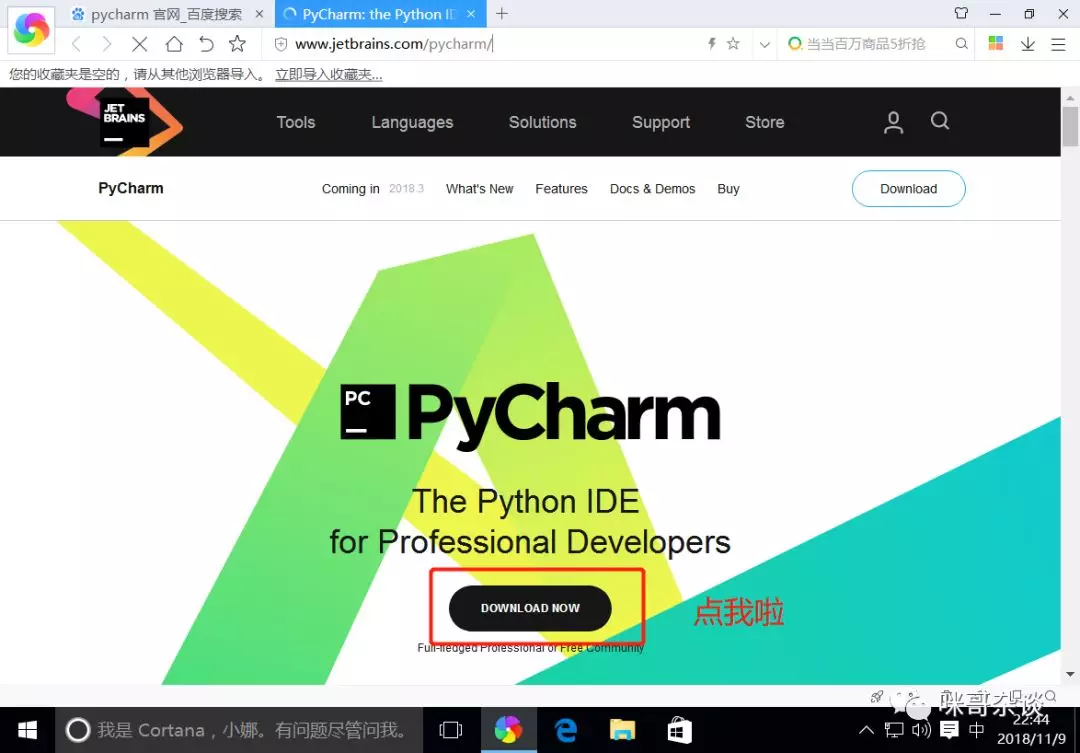
Task: Open a new tab with plus button
Action: coord(502,14)
